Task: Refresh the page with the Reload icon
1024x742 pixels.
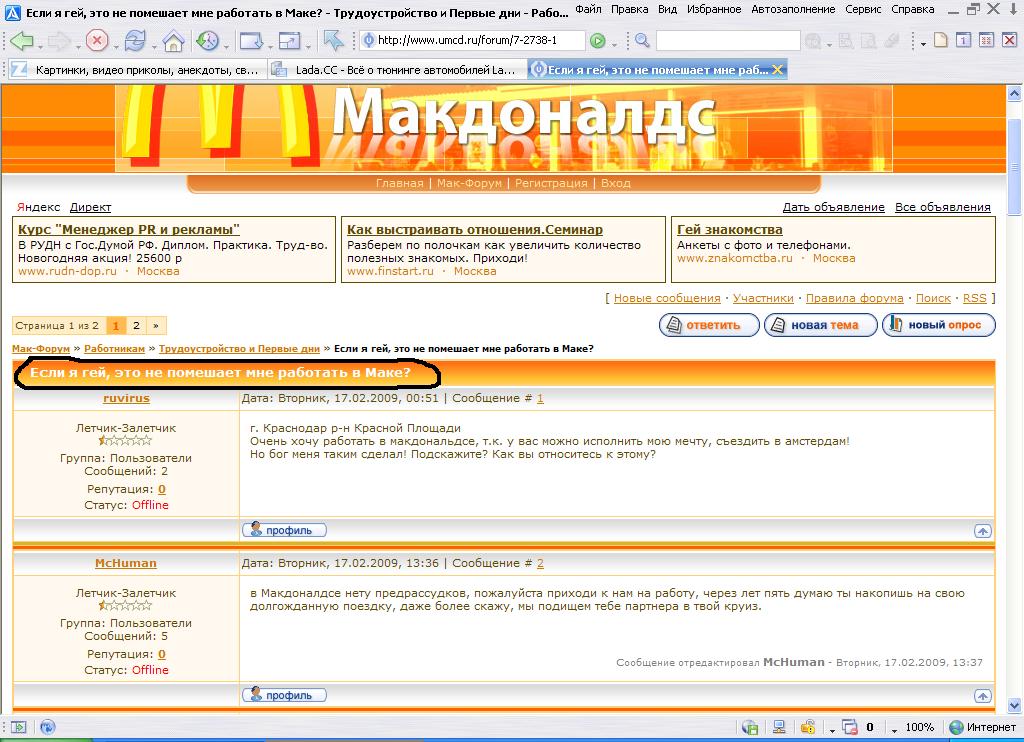Action: 134,41
